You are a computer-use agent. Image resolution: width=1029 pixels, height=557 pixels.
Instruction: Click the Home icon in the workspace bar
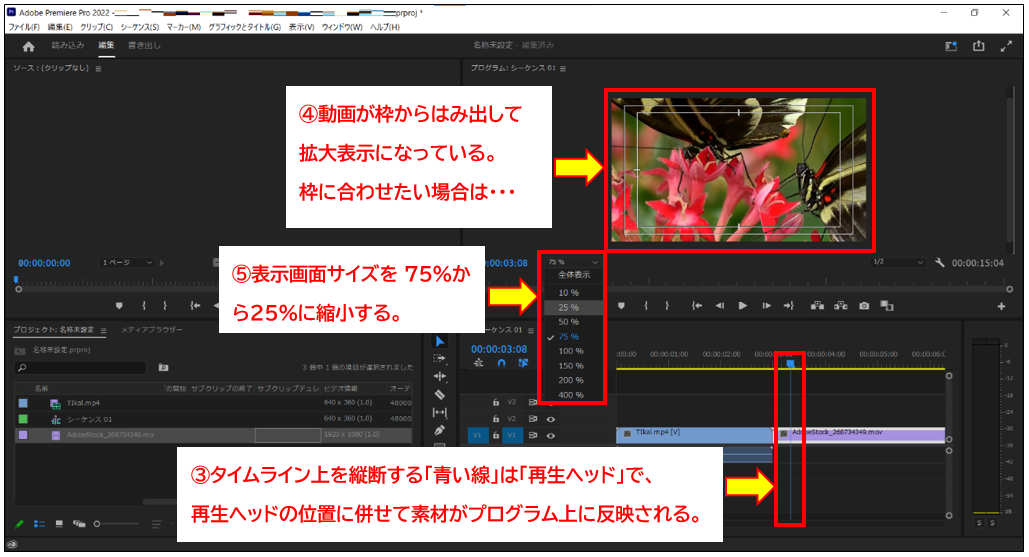pyautogui.click(x=28, y=47)
